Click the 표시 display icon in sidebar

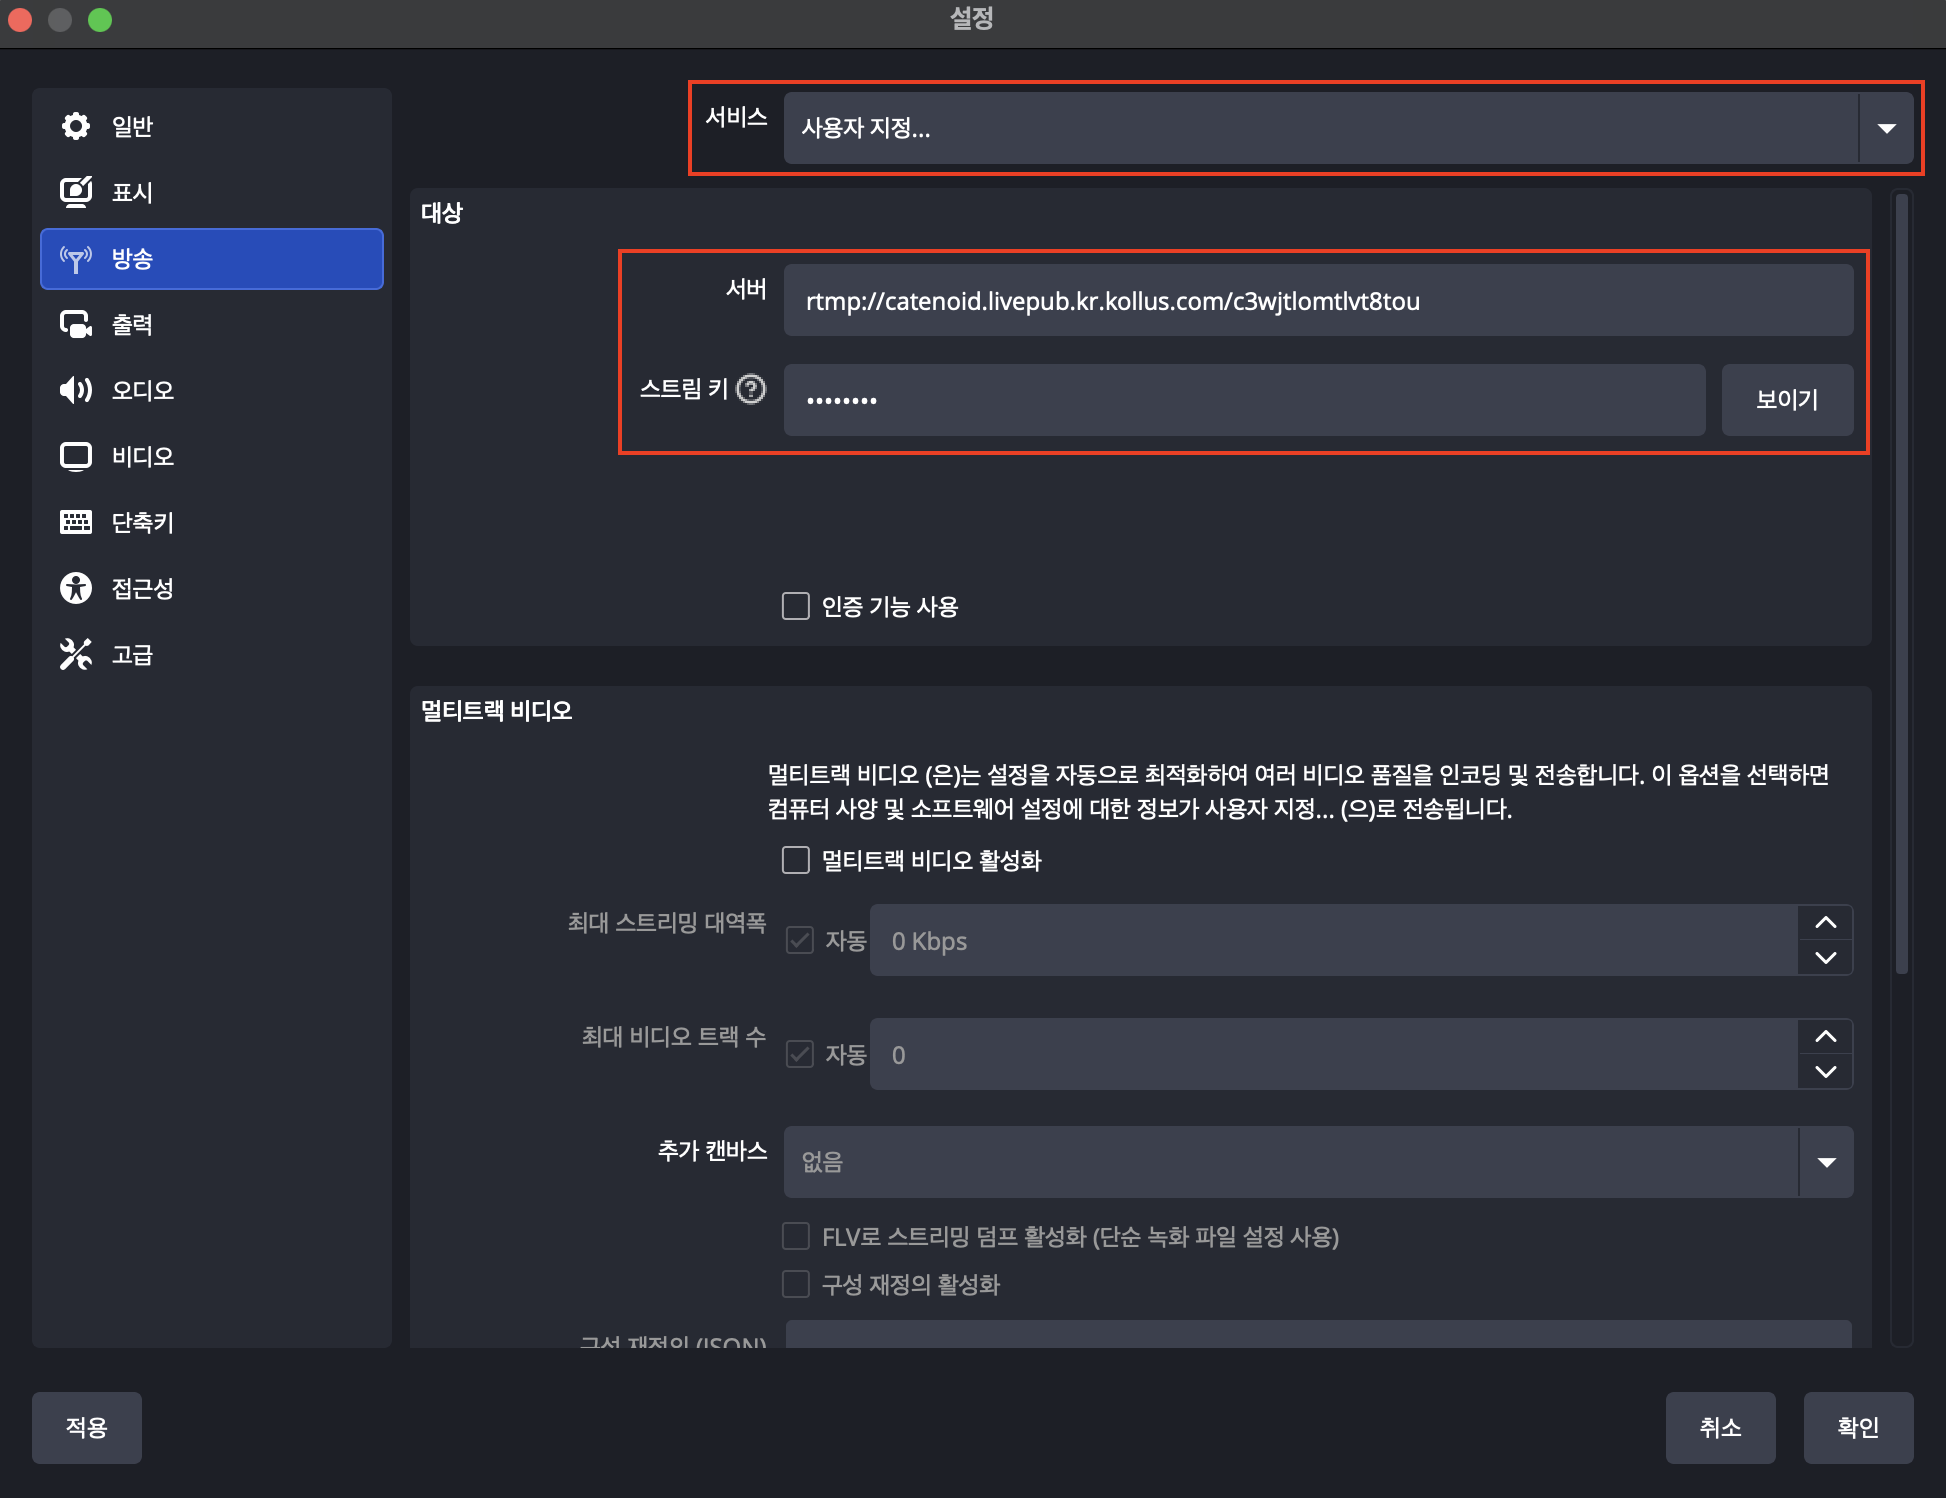coord(76,192)
